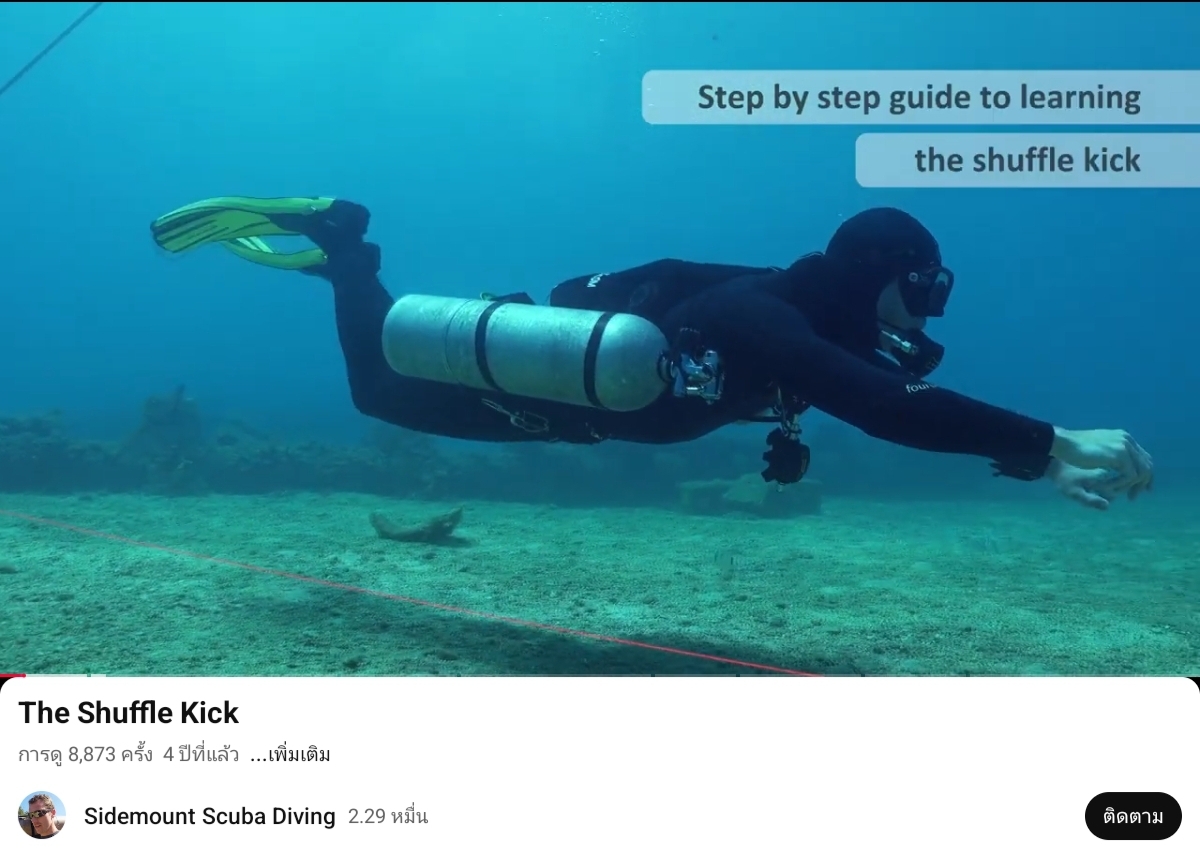Tap the video title The Shuffle Kick

point(128,713)
